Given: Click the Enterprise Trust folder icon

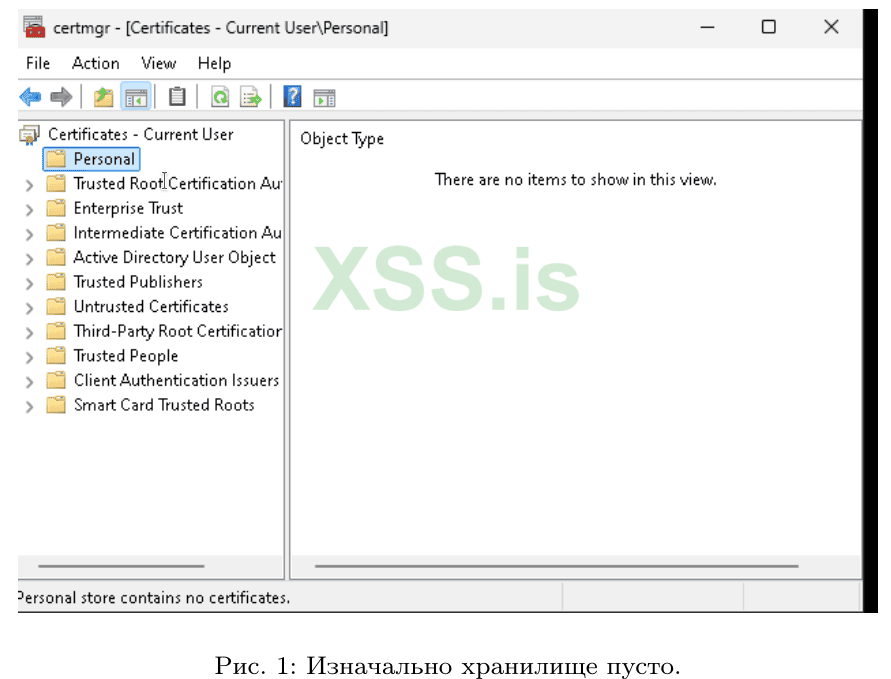Looking at the screenshot, I should click(56, 208).
